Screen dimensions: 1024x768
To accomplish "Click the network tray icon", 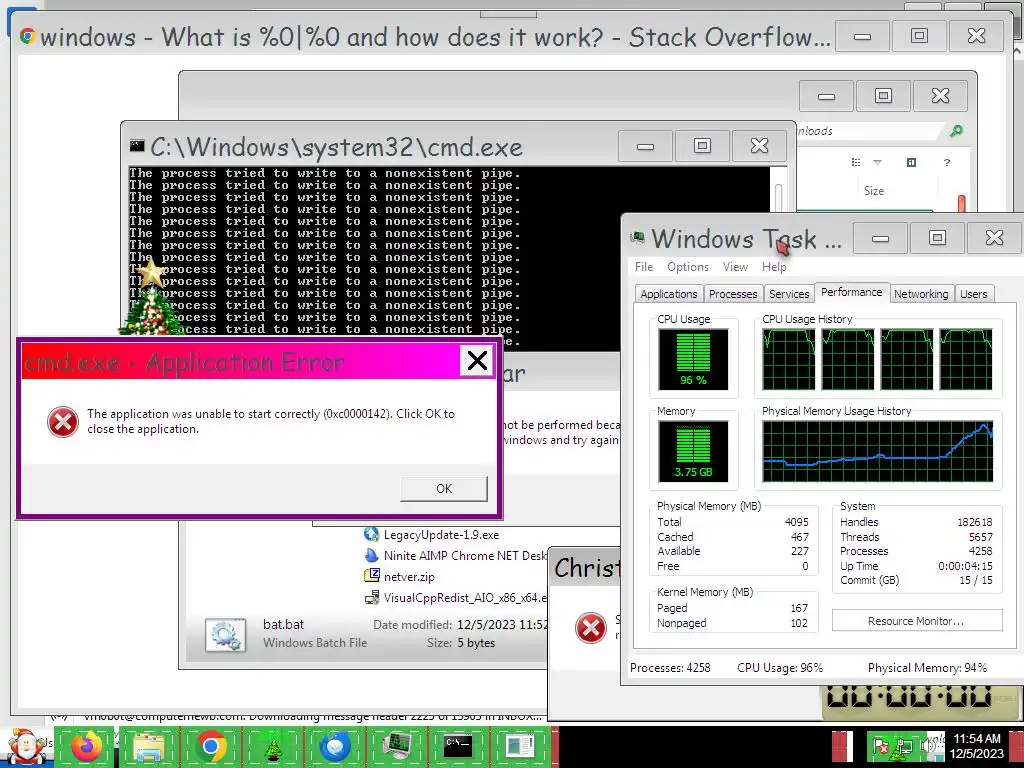I will 904,746.
